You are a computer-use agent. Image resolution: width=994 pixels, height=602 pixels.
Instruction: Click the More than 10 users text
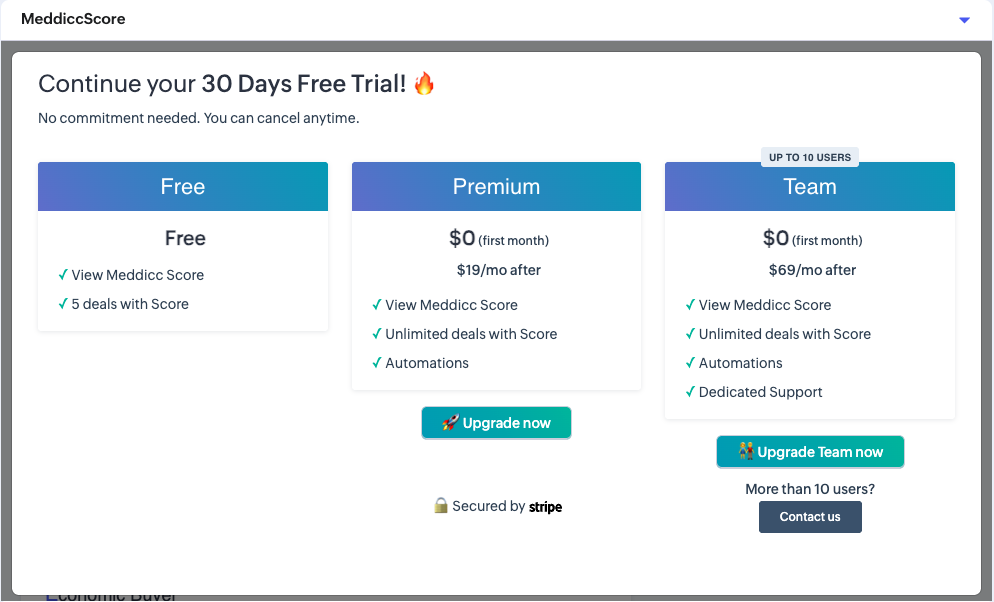[810, 489]
